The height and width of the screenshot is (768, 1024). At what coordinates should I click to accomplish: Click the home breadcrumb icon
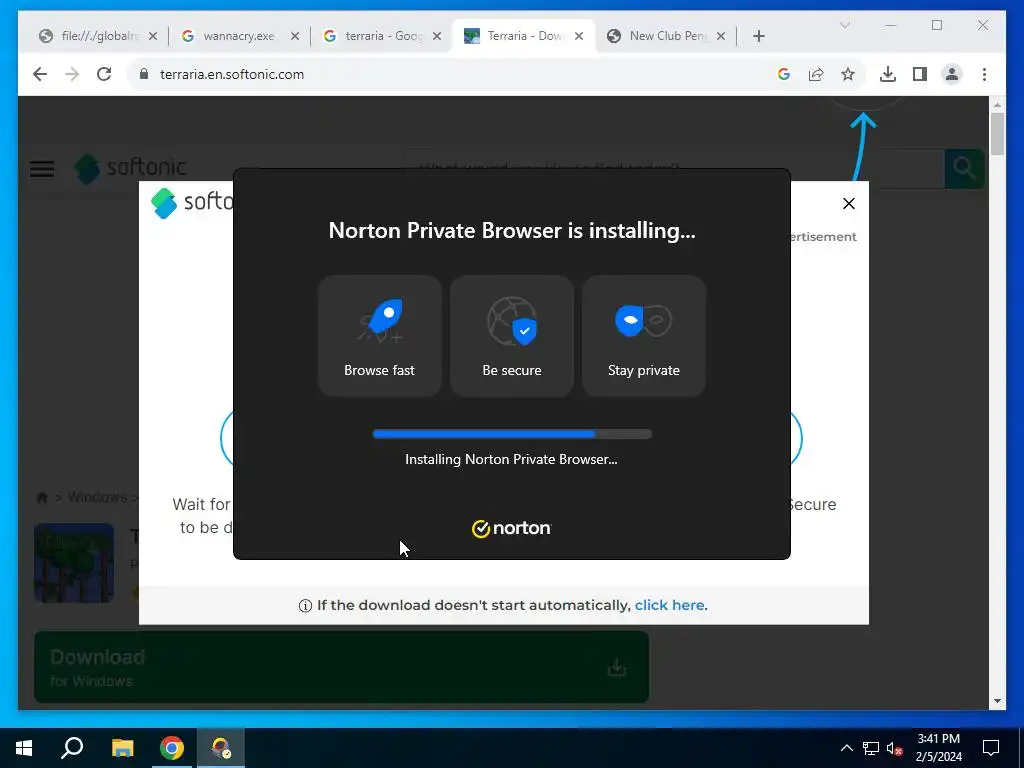pos(42,498)
